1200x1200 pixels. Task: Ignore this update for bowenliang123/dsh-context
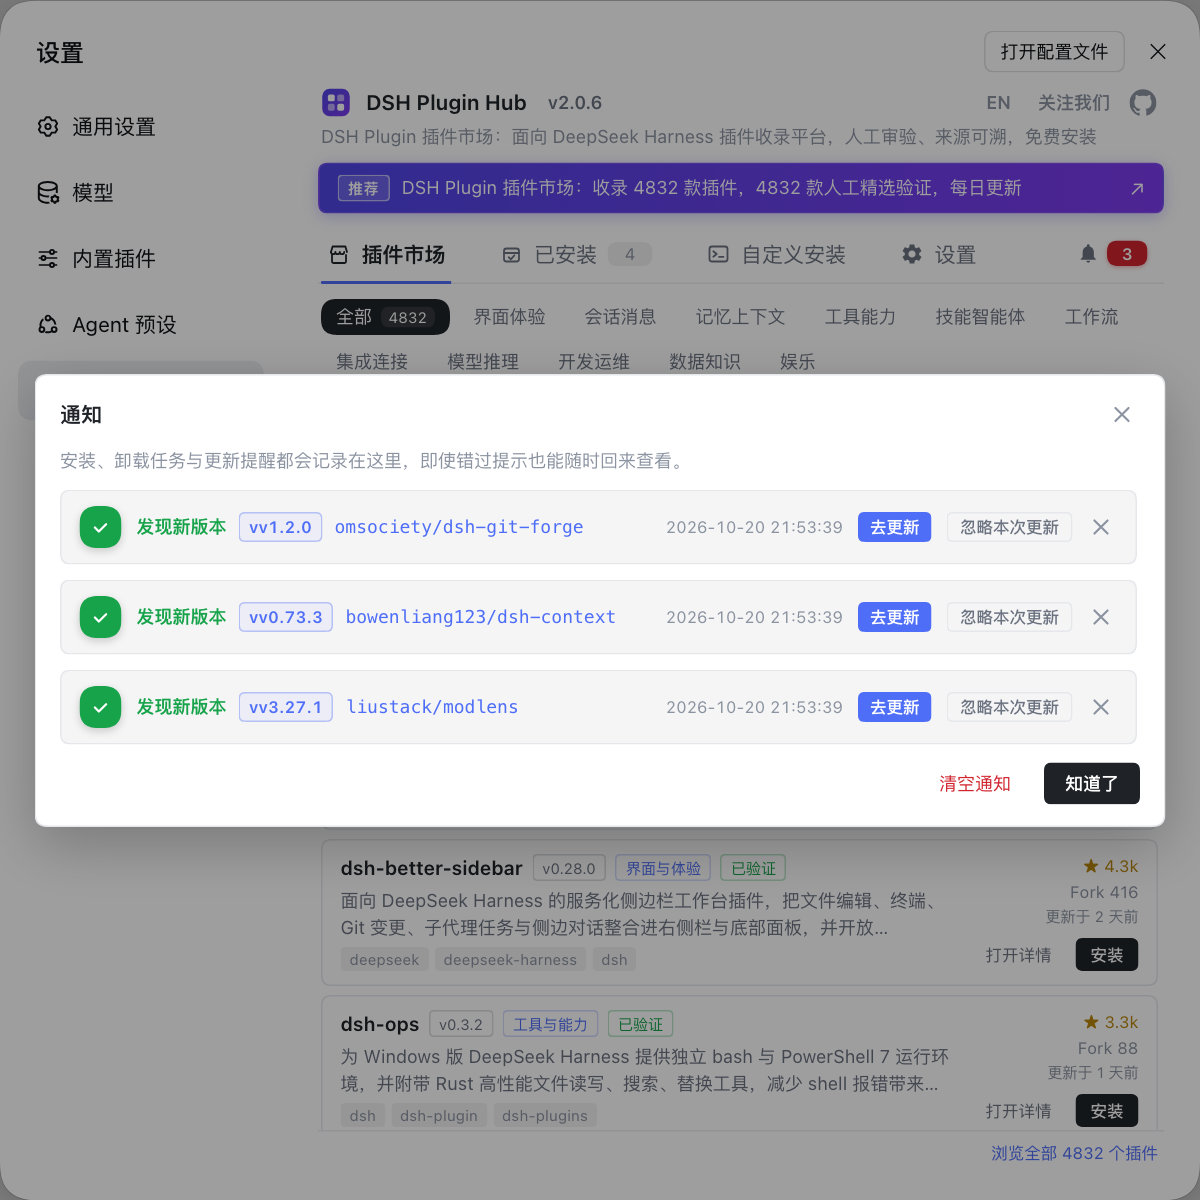click(x=1009, y=617)
